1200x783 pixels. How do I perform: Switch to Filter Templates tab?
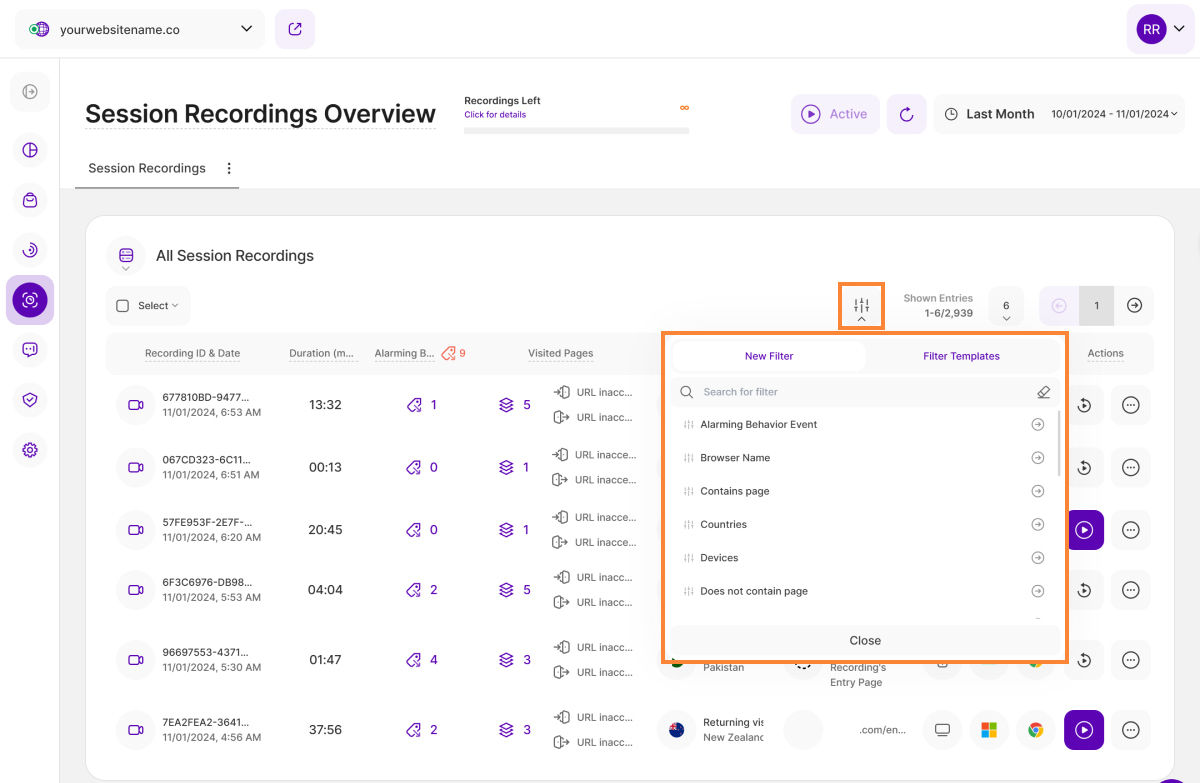pyautogui.click(x=961, y=356)
